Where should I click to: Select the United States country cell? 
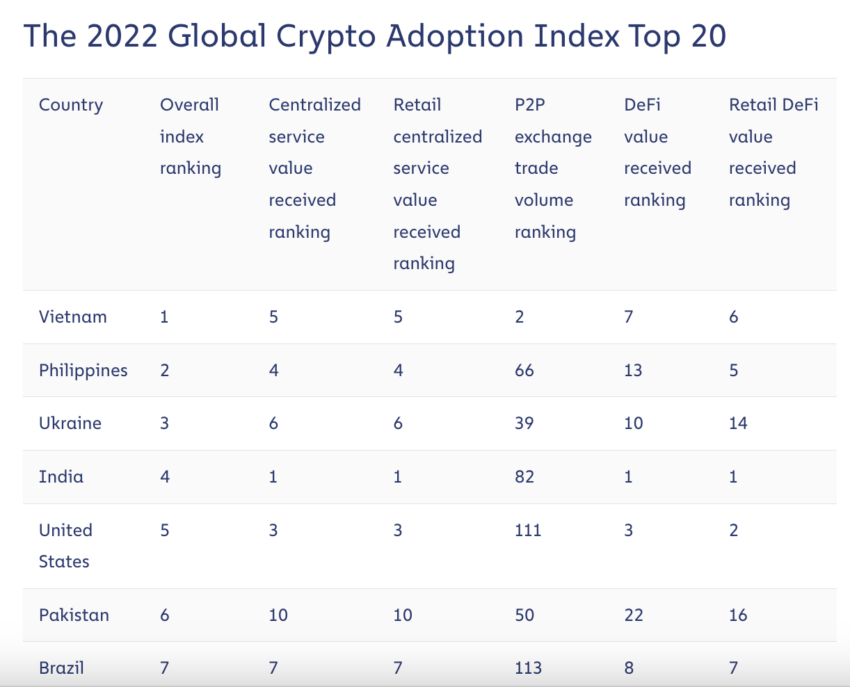(66, 546)
